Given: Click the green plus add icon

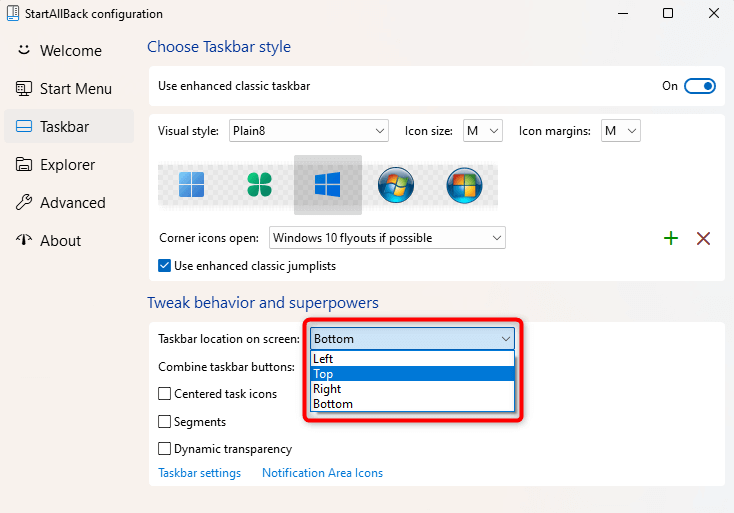Looking at the screenshot, I should 671,238.
